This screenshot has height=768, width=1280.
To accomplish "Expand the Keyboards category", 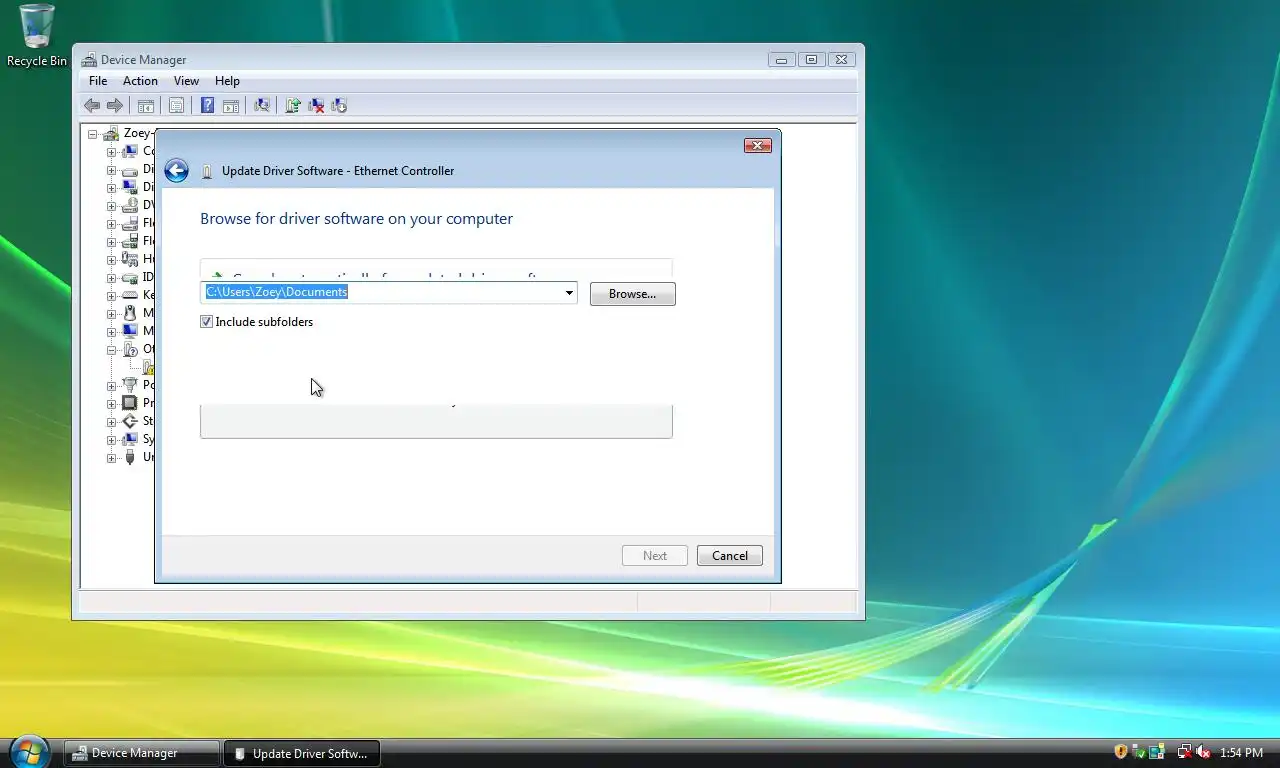I will [x=111, y=296].
